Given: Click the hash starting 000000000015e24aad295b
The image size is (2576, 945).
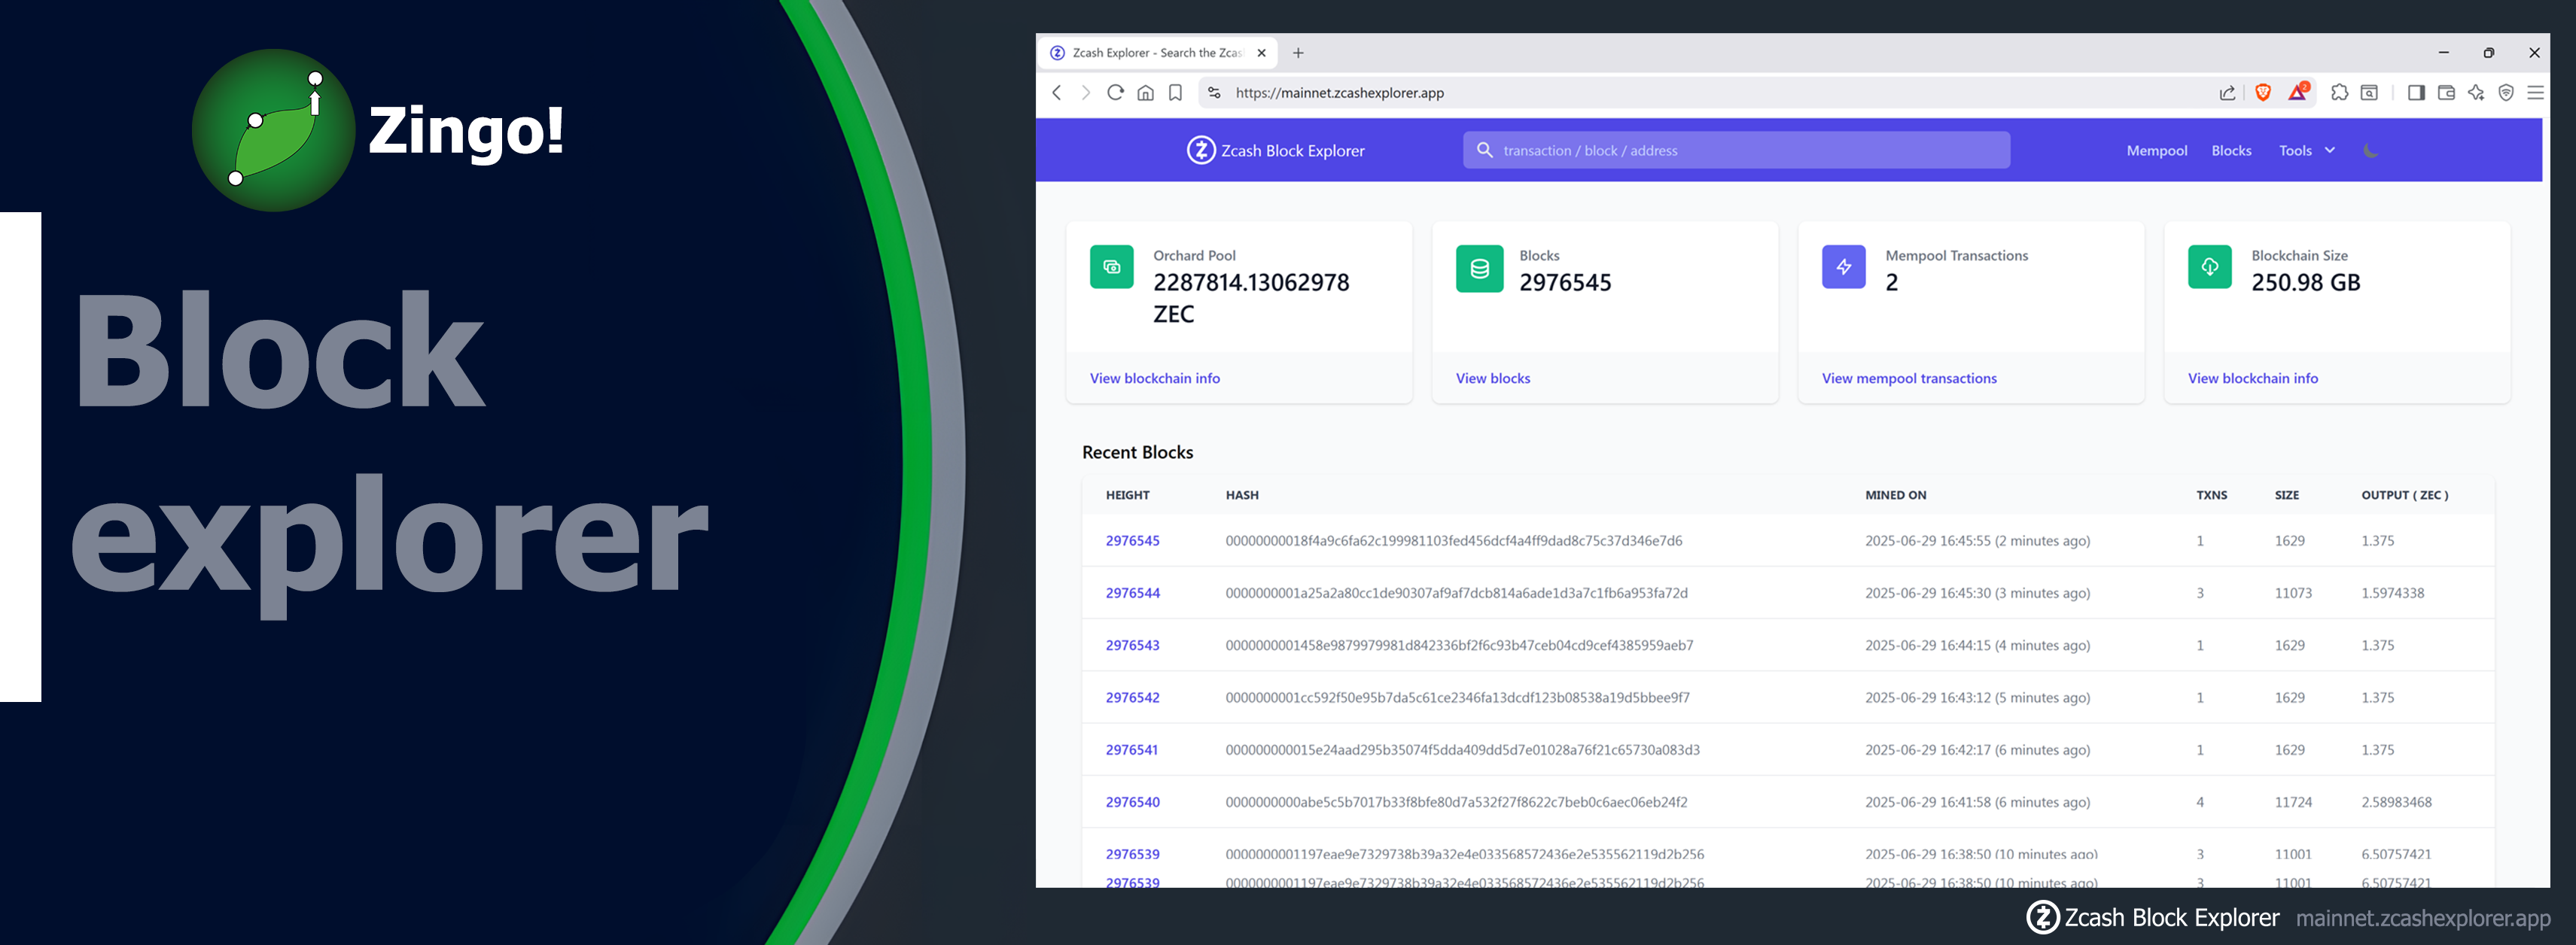Looking at the screenshot, I should point(1463,750).
